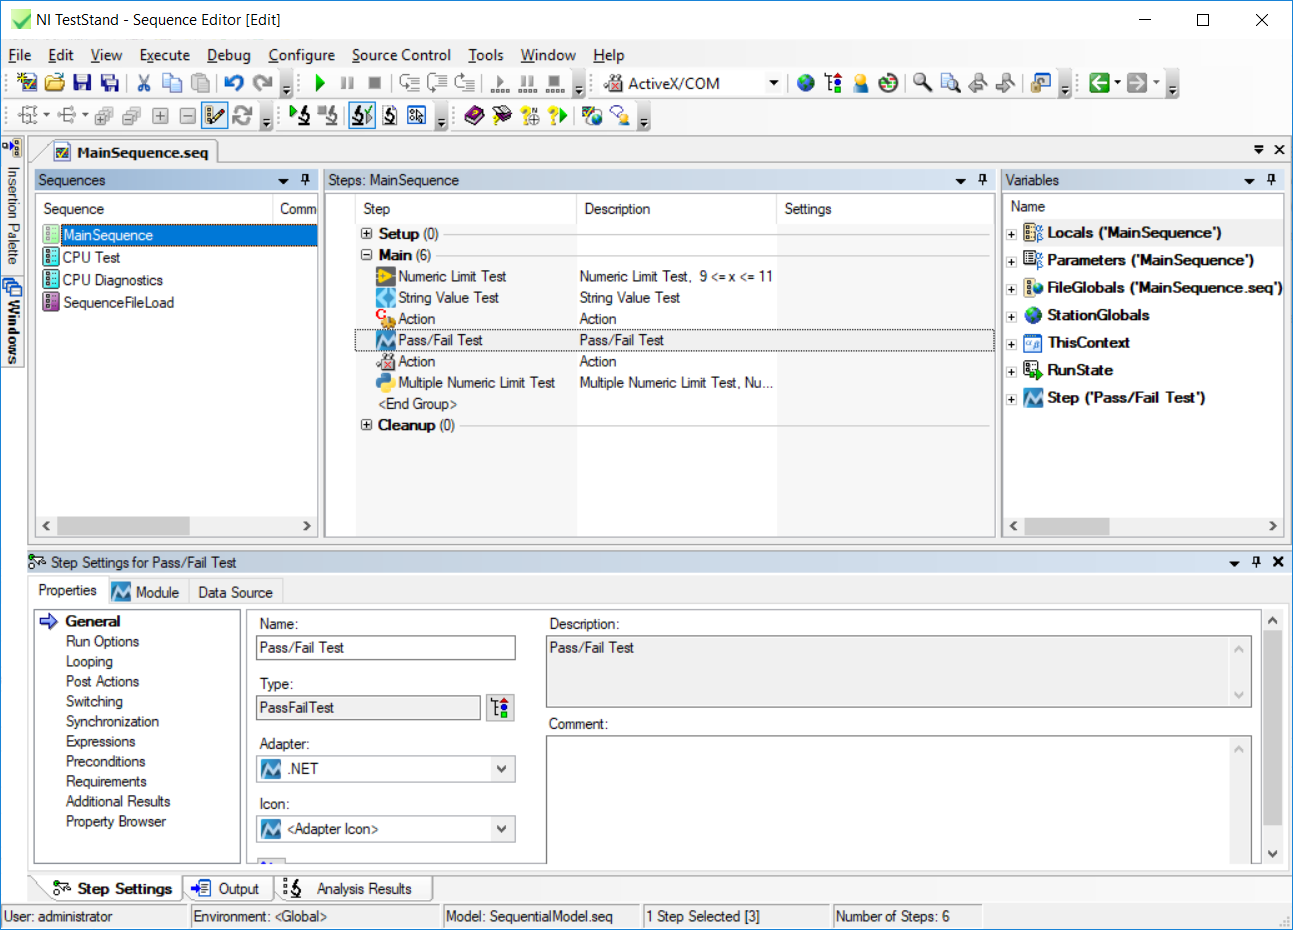Click the green Navigate Back arrow

(x=1099, y=83)
